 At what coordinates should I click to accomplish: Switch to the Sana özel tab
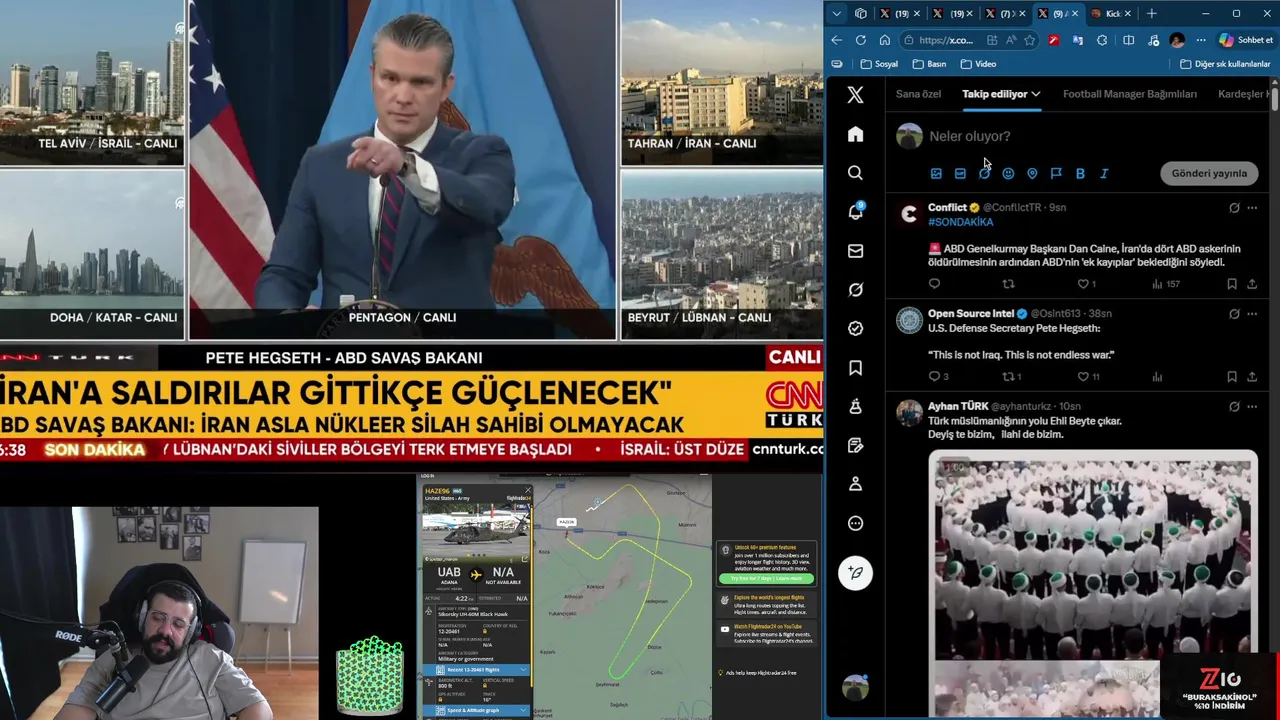point(918,94)
